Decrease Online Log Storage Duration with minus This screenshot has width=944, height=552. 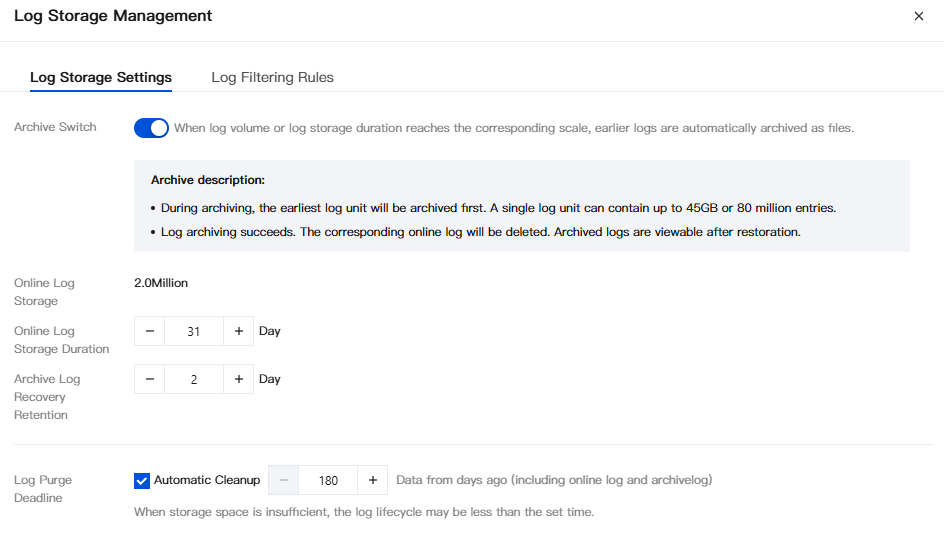tap(150, 331)
